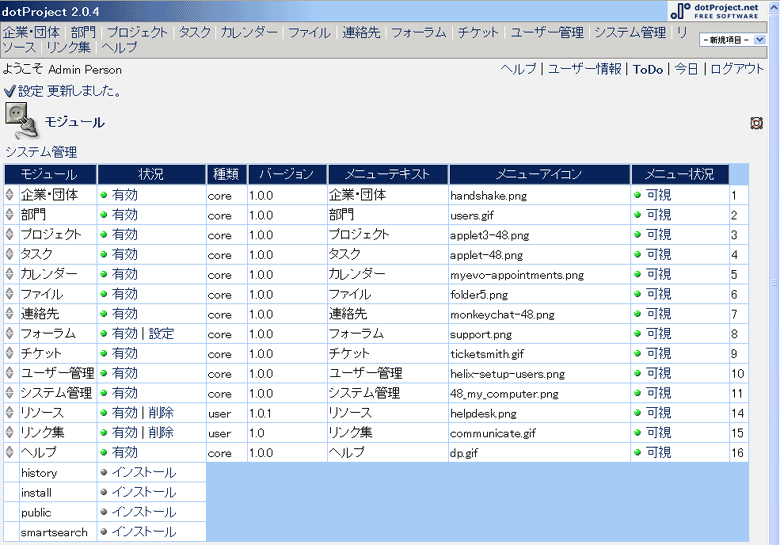
Task: Open ToDo link in user bar
Action: 648,69
